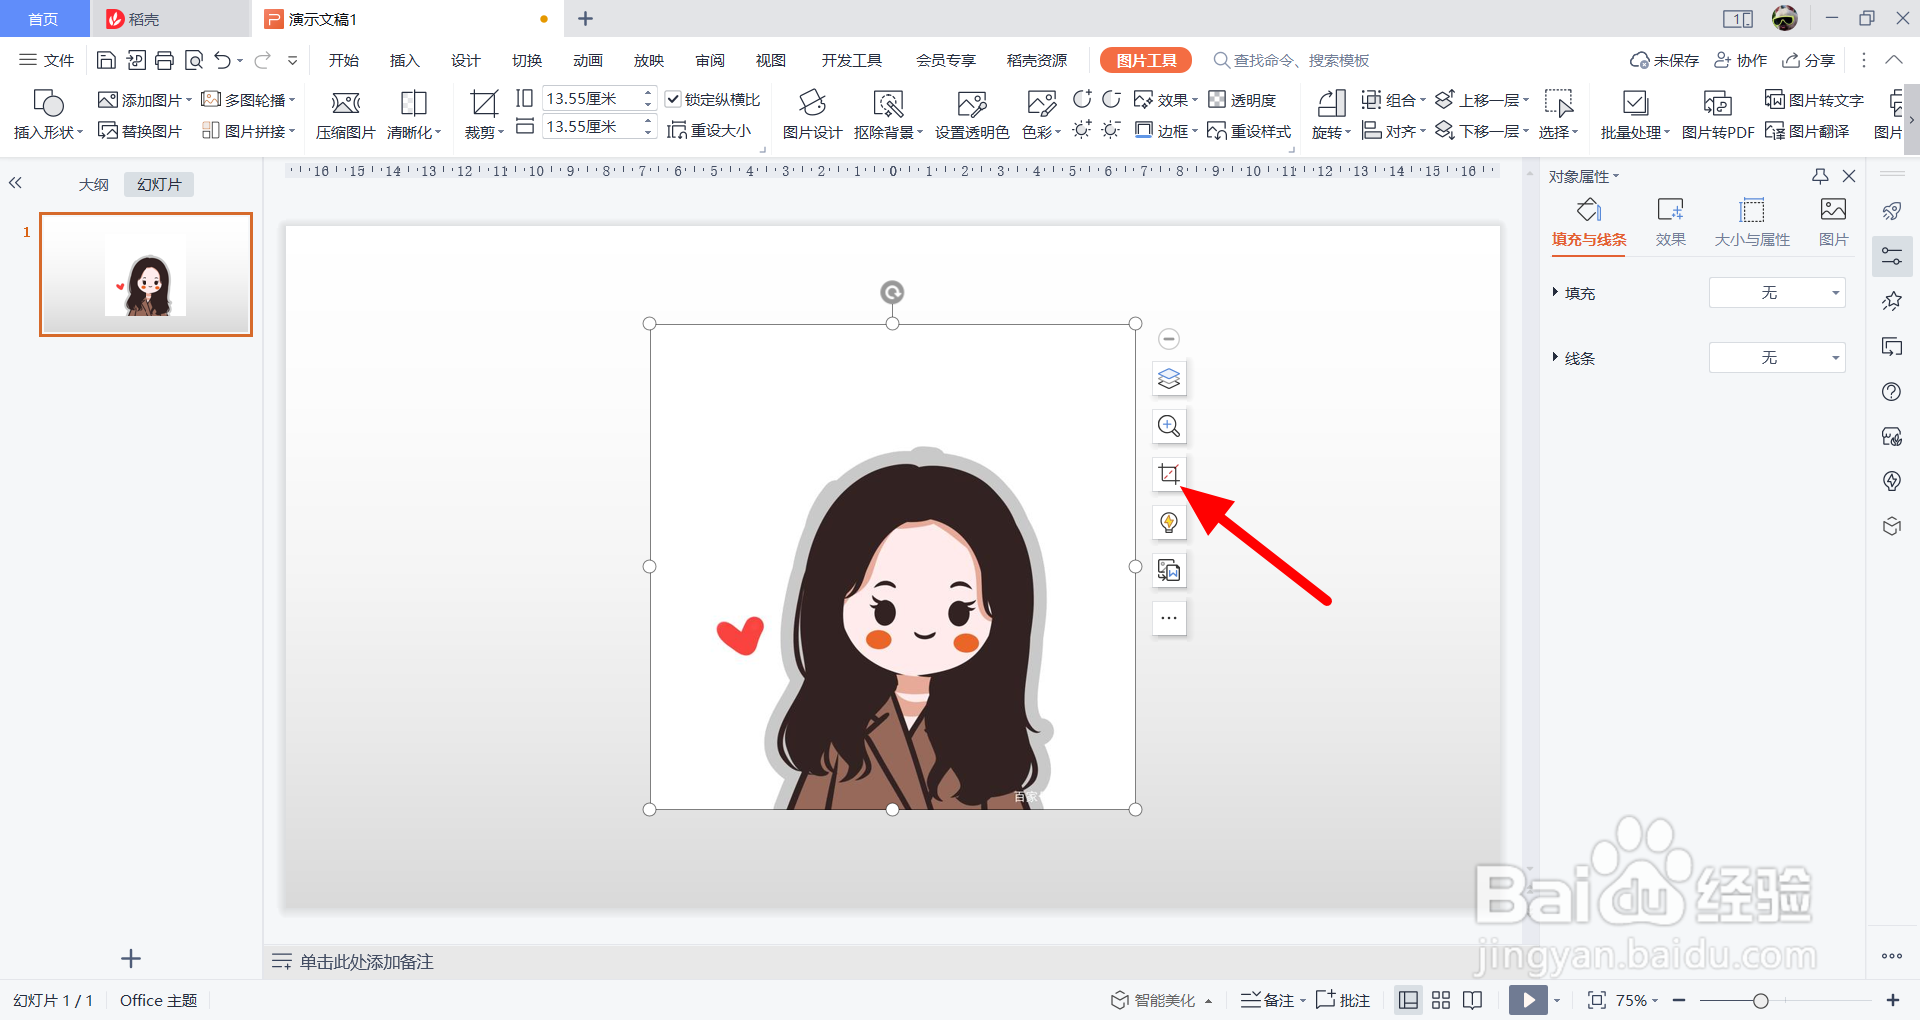Click the print preview icon
Viewport: 1920px width, 1020px height.
coord(194,61)
